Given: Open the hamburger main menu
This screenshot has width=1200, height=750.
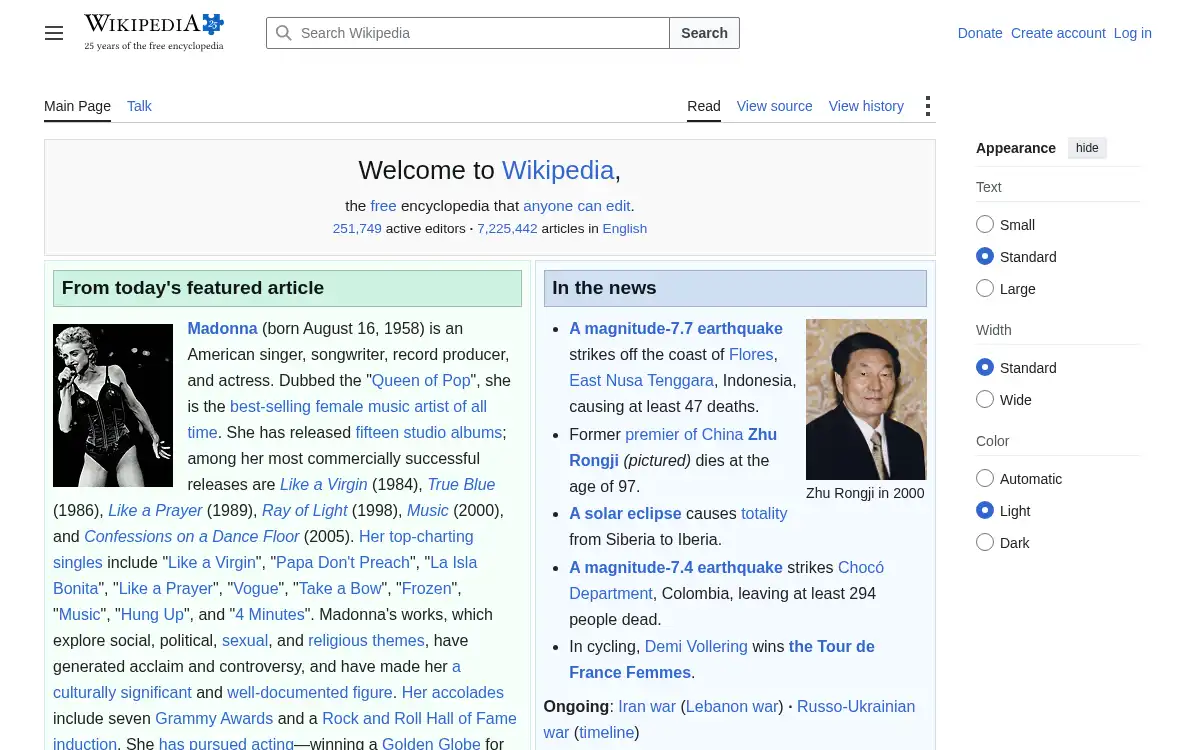Looking at the screenshot, I should point(54,33).
